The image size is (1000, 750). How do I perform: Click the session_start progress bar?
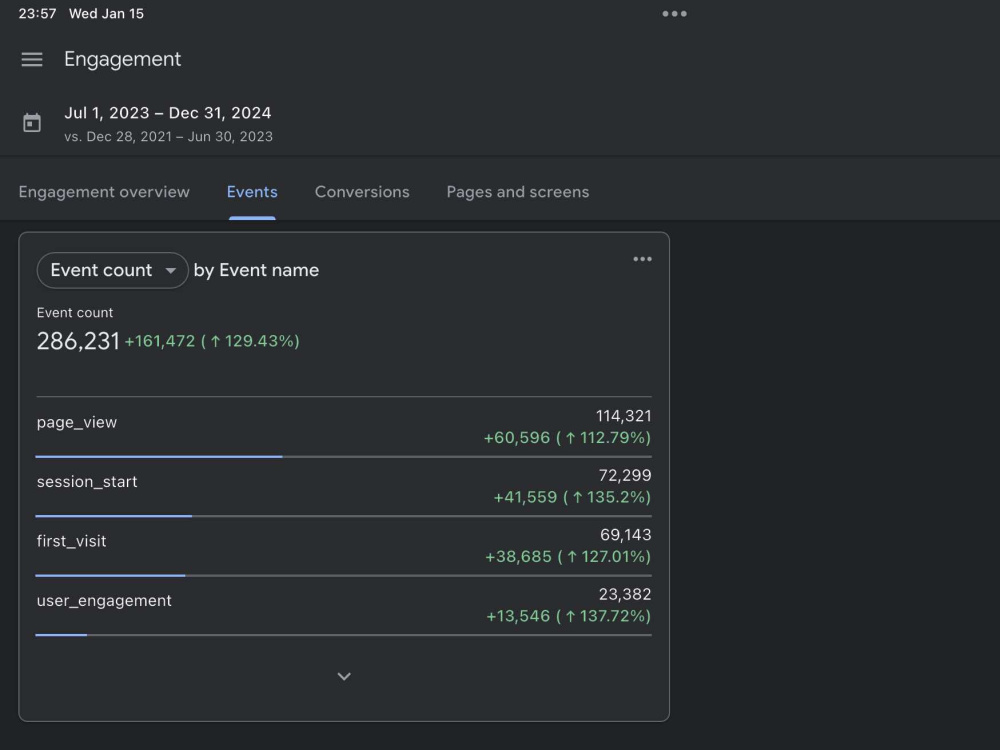344,516
